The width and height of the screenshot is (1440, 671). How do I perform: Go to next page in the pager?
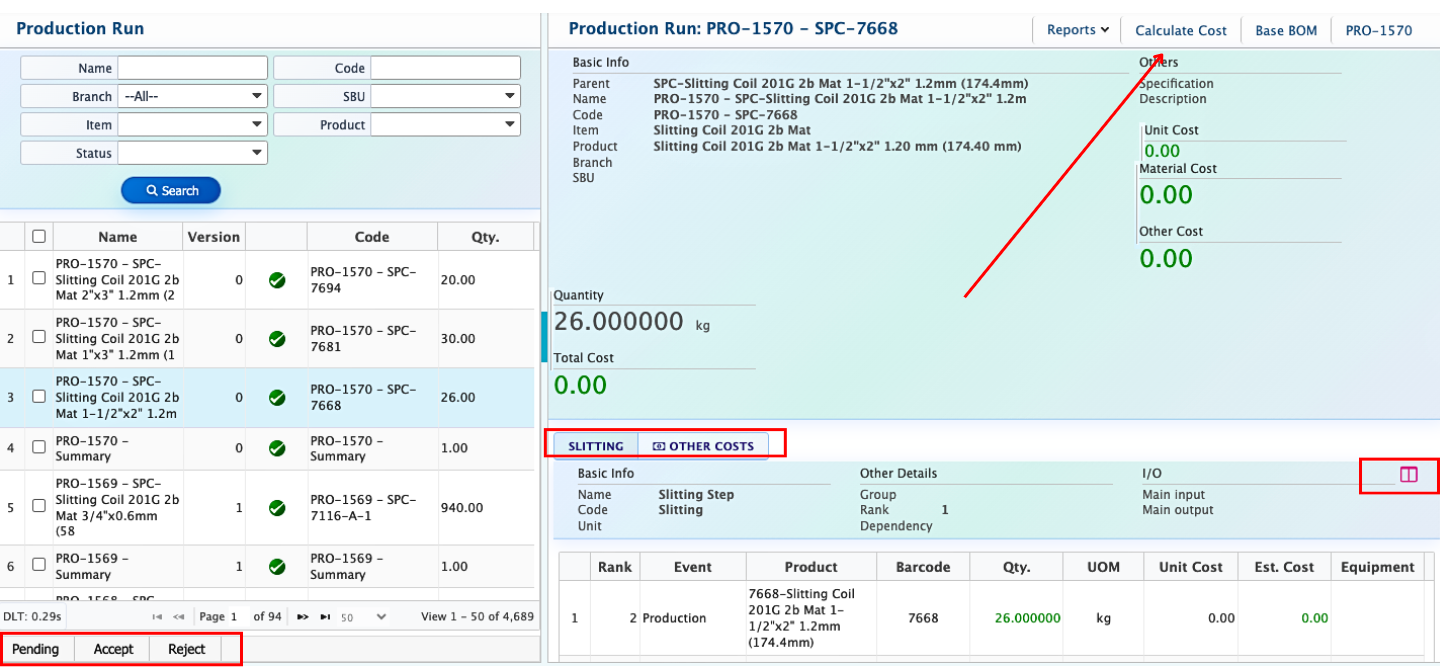point(303,617)
